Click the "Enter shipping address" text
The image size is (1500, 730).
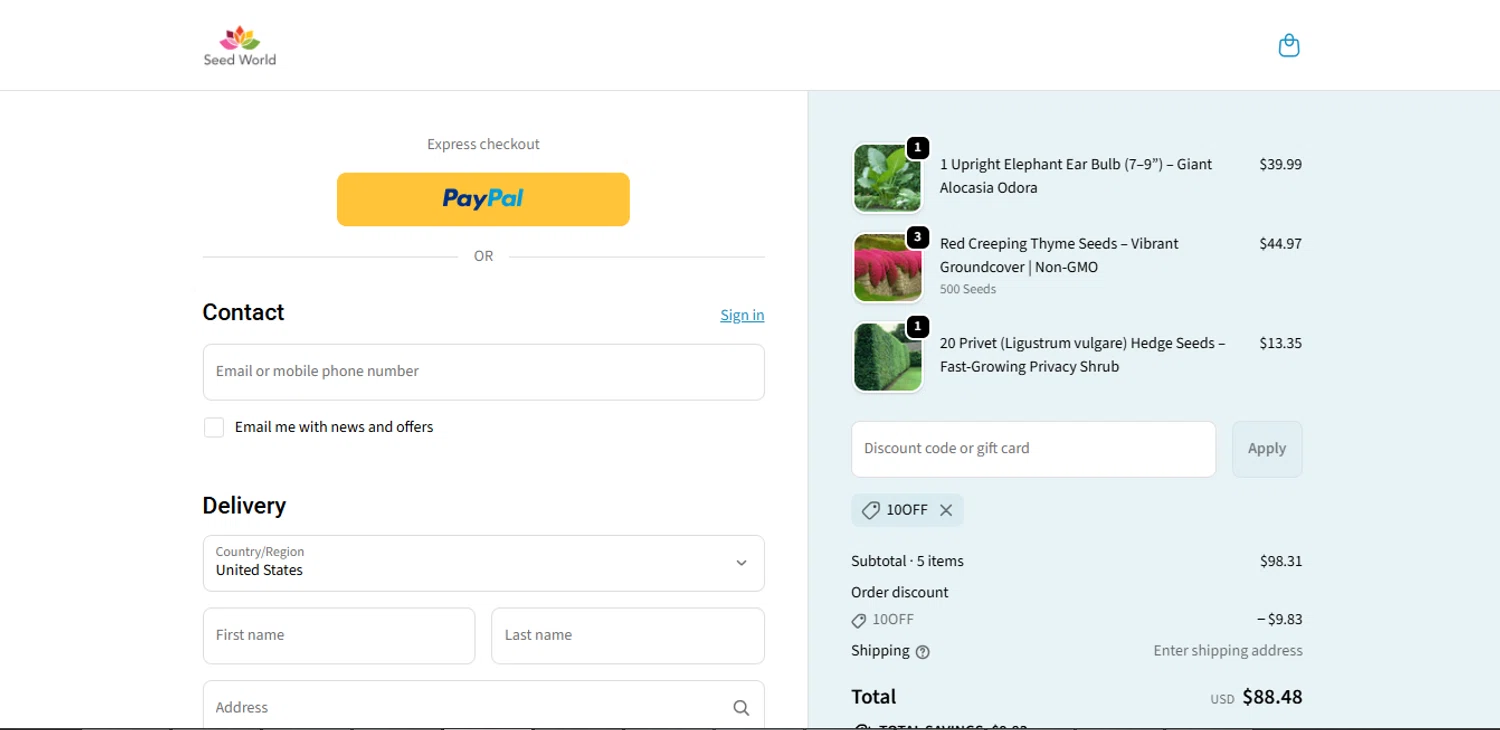click(x=1228, y=651)
